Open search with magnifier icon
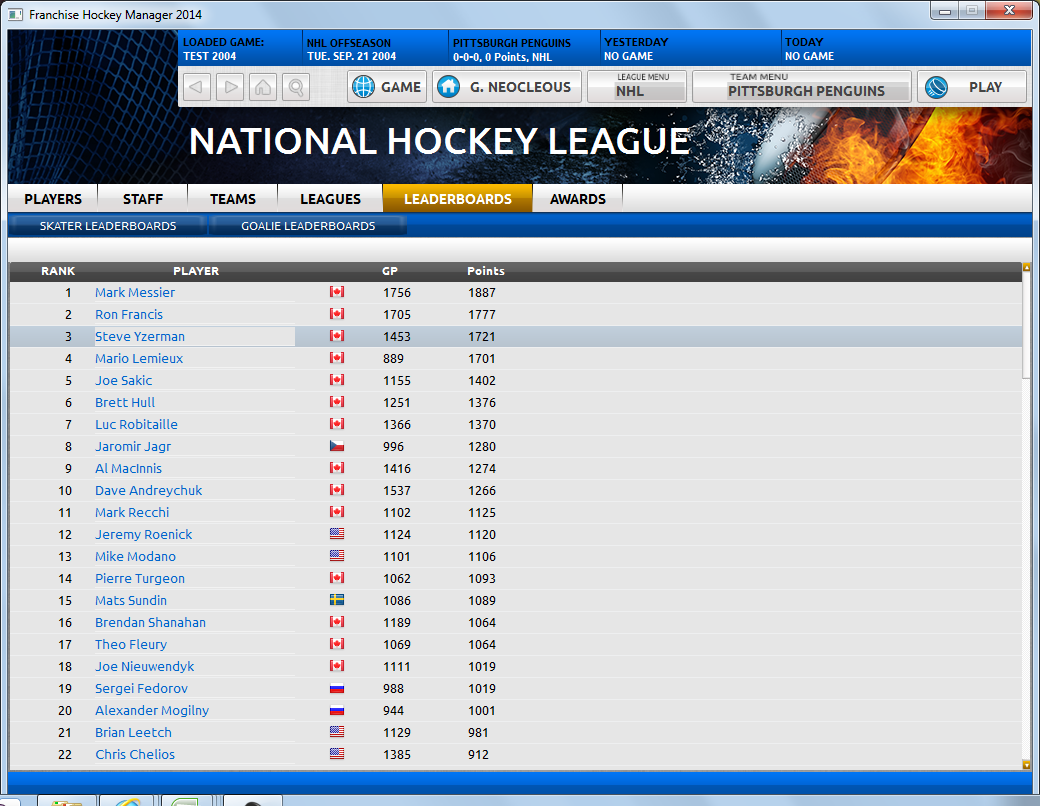 coord(296,87)
